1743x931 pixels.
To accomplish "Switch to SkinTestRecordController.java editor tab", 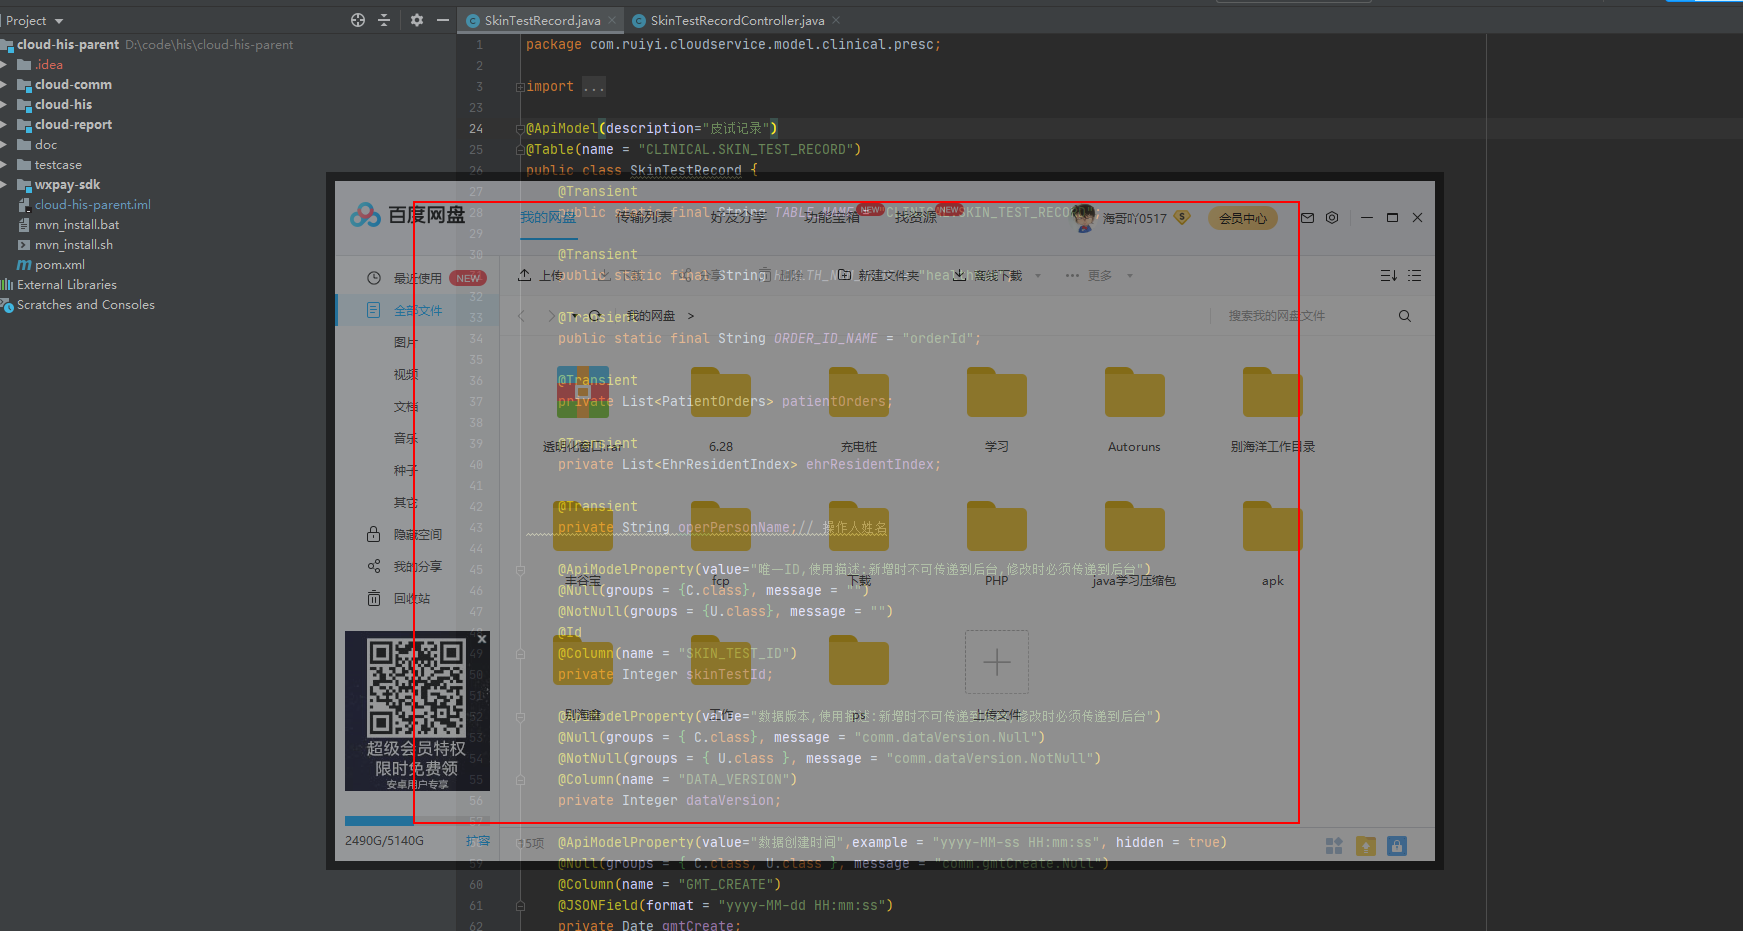I will tap(736, 21).
